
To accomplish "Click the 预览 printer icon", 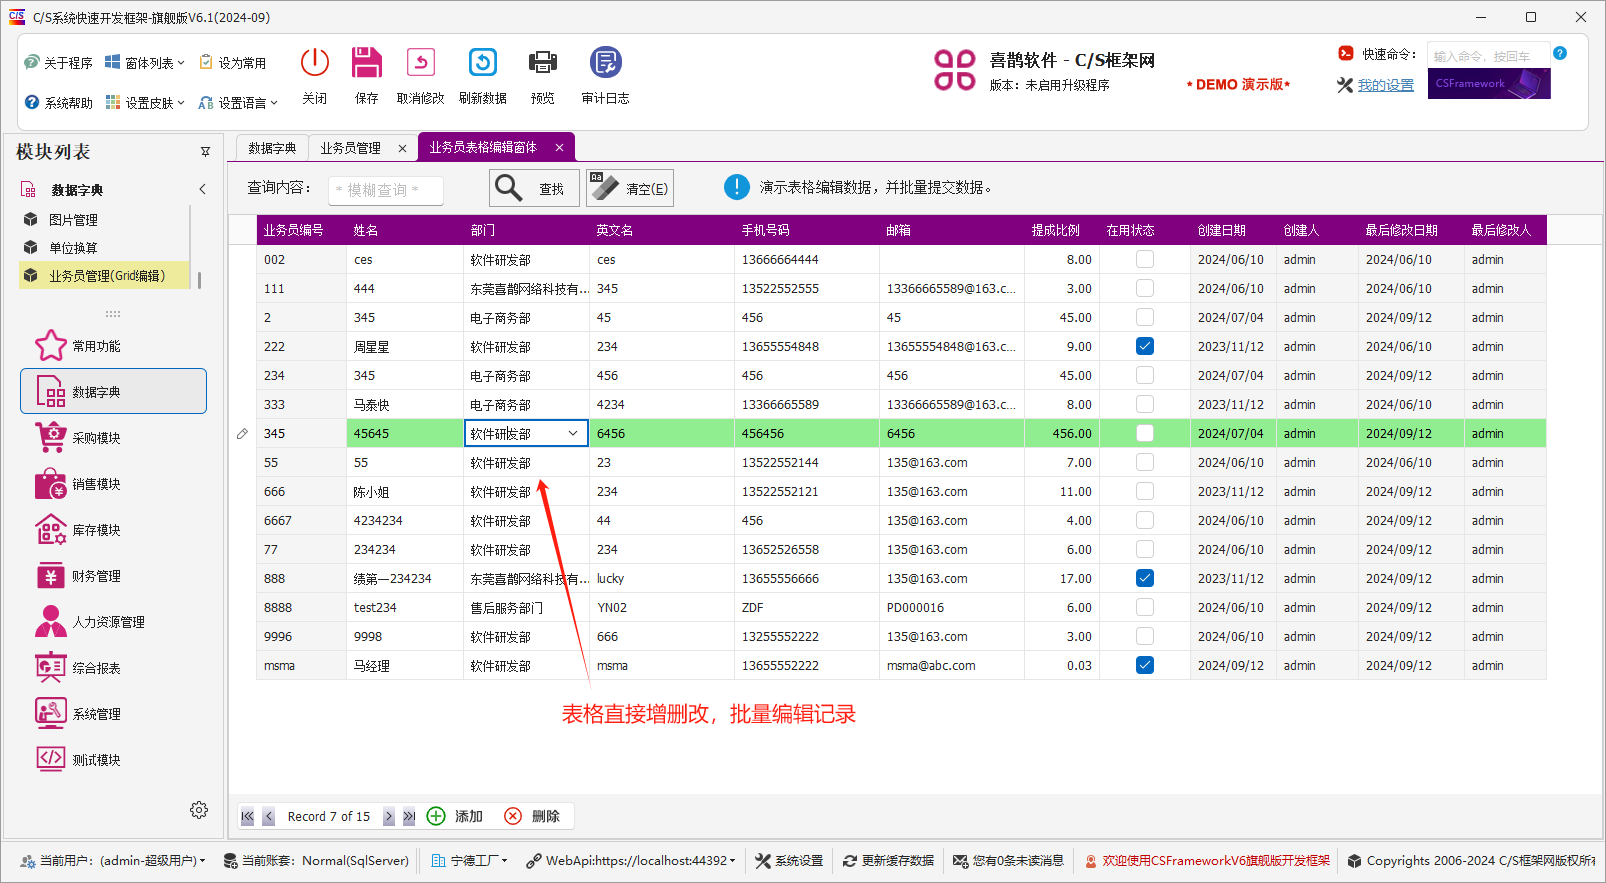I will point(543,63).
